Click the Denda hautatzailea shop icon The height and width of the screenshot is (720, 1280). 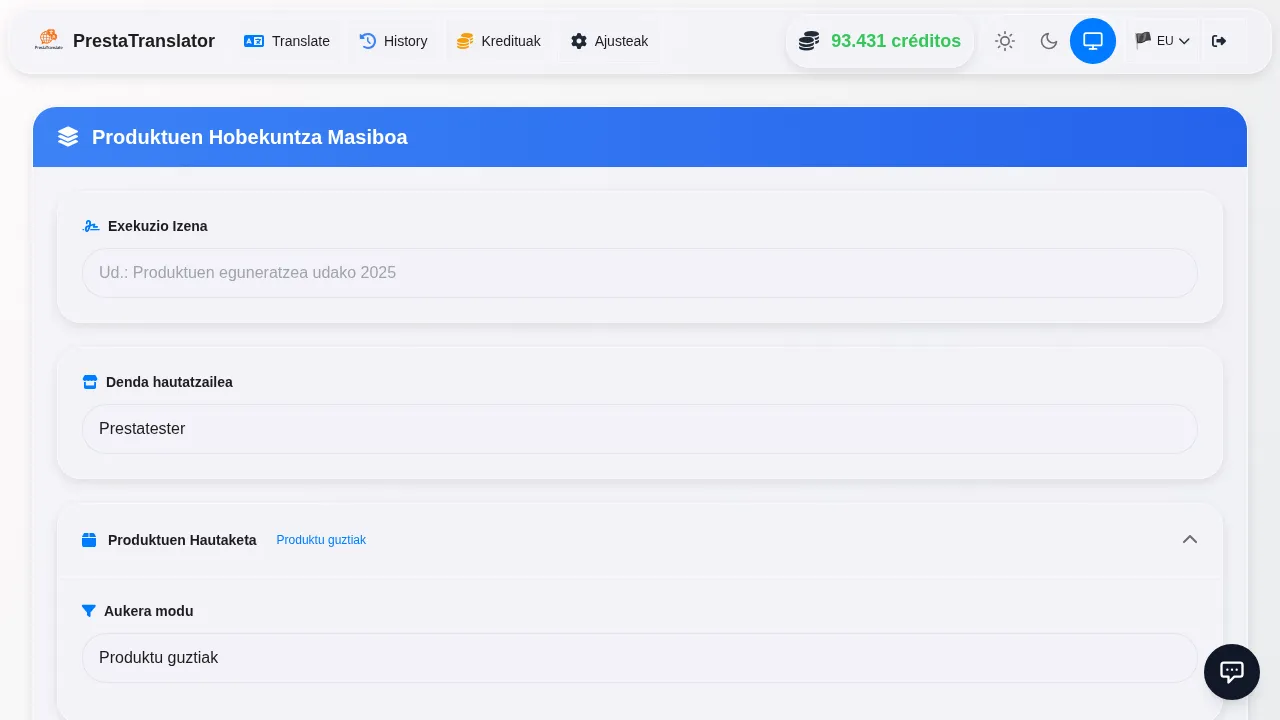(90, 382)
